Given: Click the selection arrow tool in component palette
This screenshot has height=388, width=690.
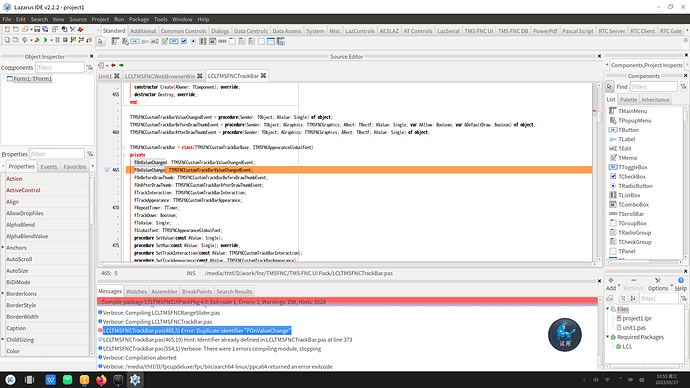Looking at the screenshot, I should (101, 42).
